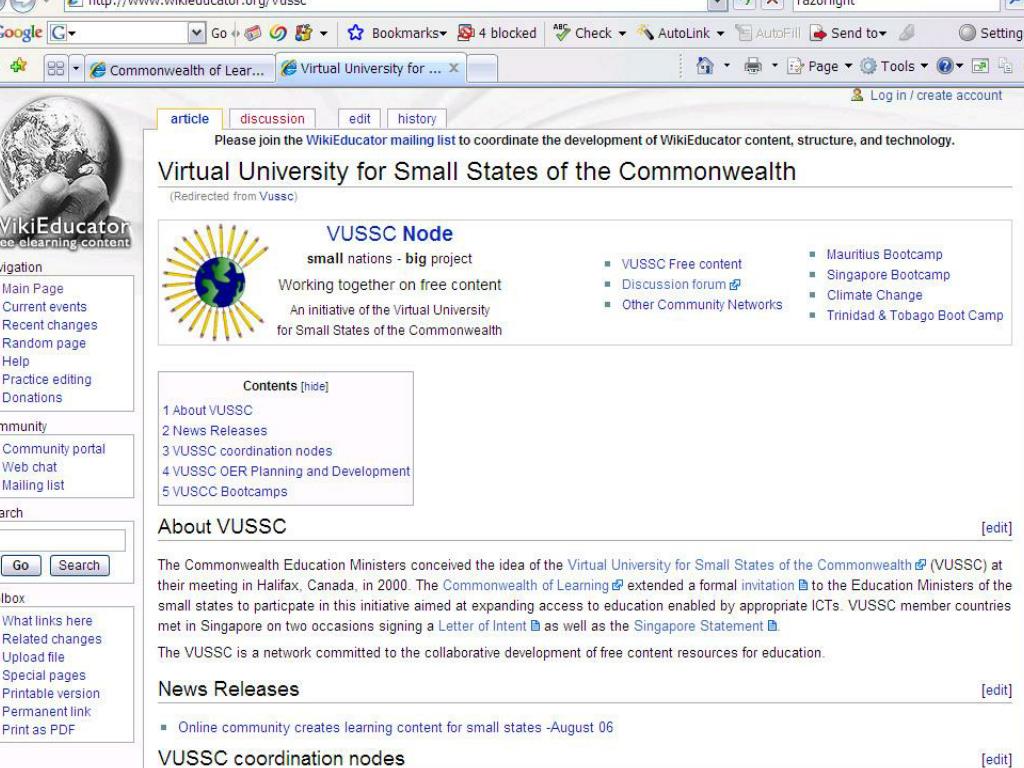
Task: Click the VUSSC pencil-sun globe image
Action: click(216, 282)
